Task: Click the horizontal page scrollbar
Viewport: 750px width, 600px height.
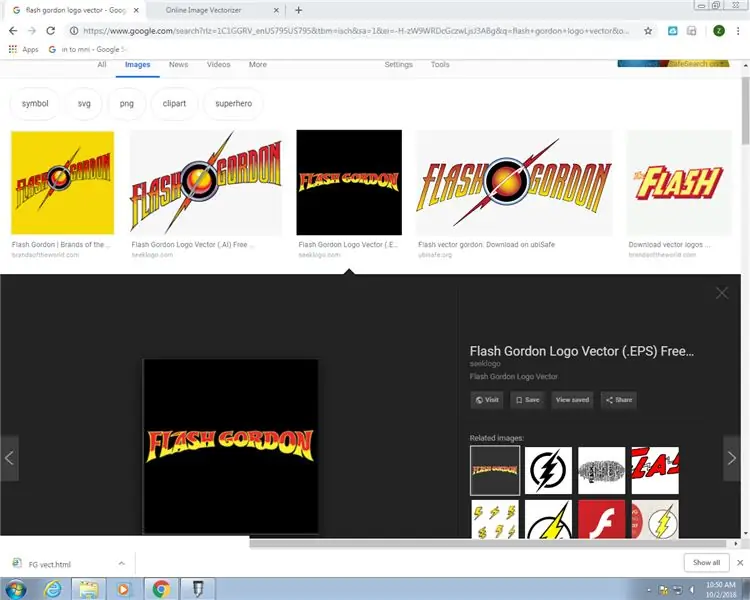Action: click(x=487, y=543)
